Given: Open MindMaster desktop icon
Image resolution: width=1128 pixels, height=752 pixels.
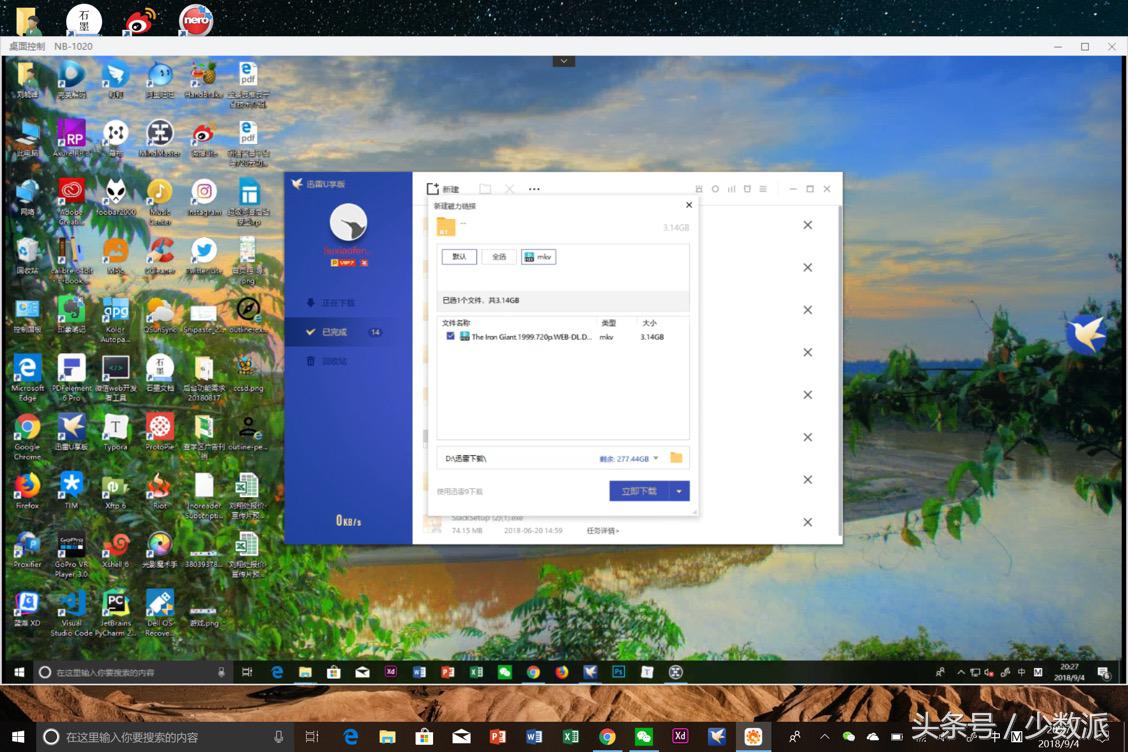Looking at the screenshot, I should tap(160, 138).
